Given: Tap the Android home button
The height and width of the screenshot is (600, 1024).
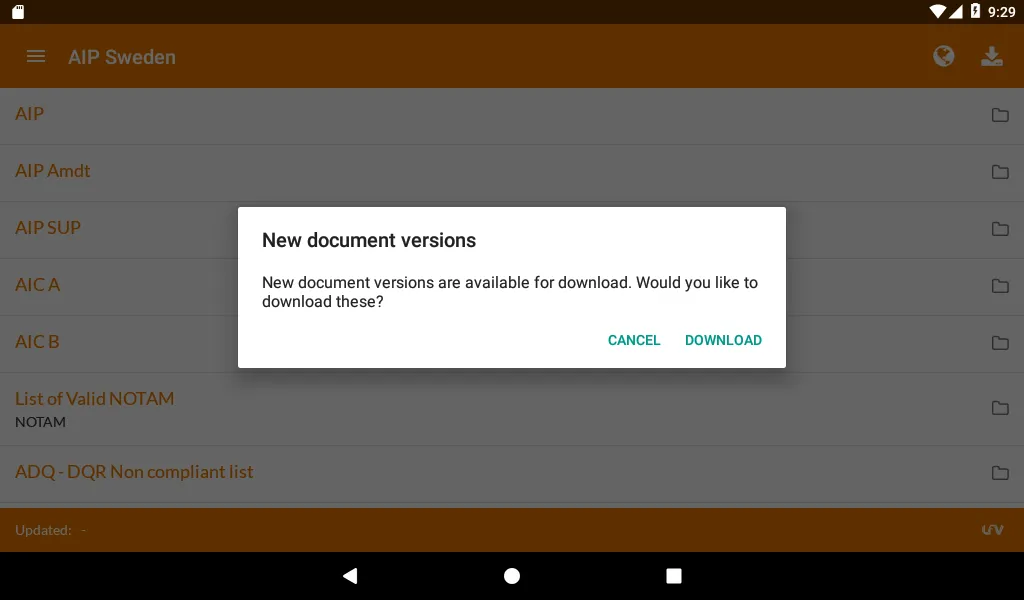Looking at the screenshot, I should [x=512, y=576].
